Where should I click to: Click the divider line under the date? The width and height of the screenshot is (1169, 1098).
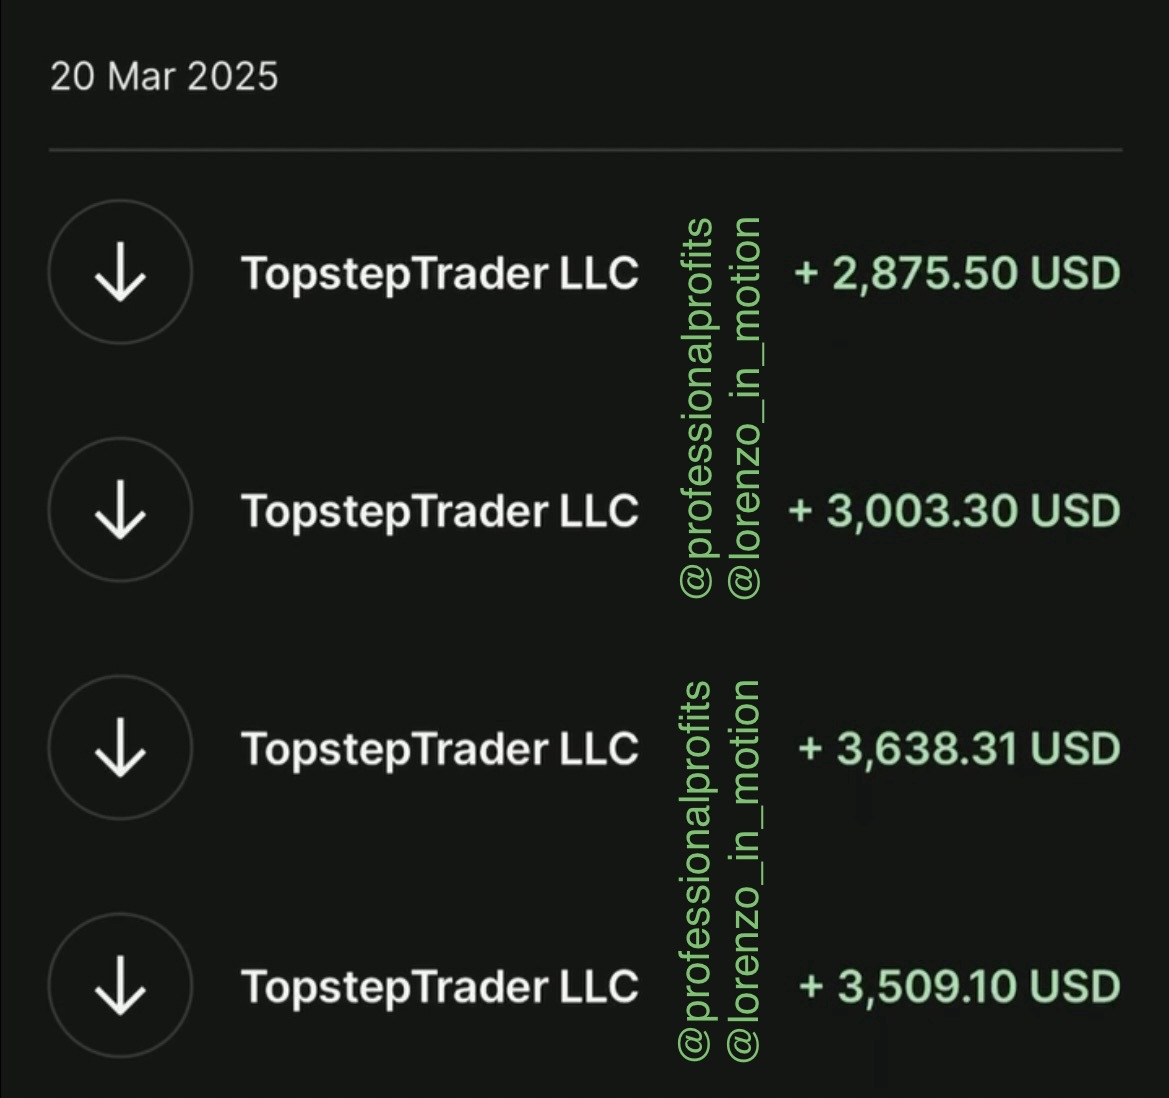[585, 151]
